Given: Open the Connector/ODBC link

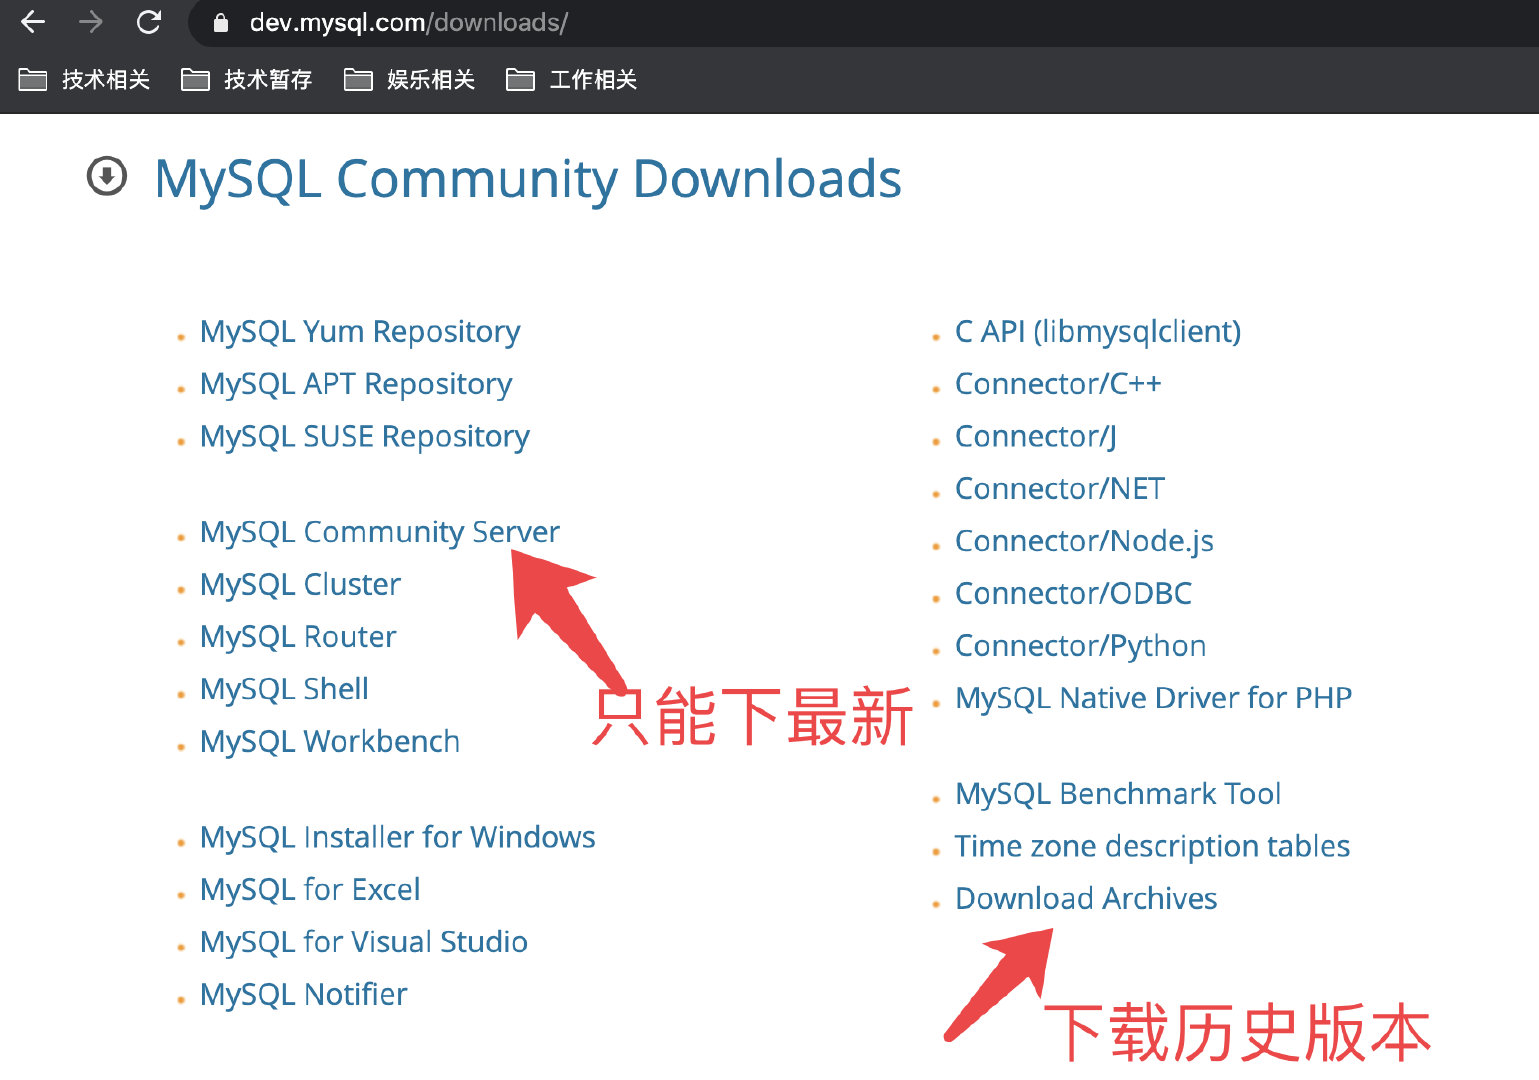Looking at the screenshot, I should [1073, 594].
